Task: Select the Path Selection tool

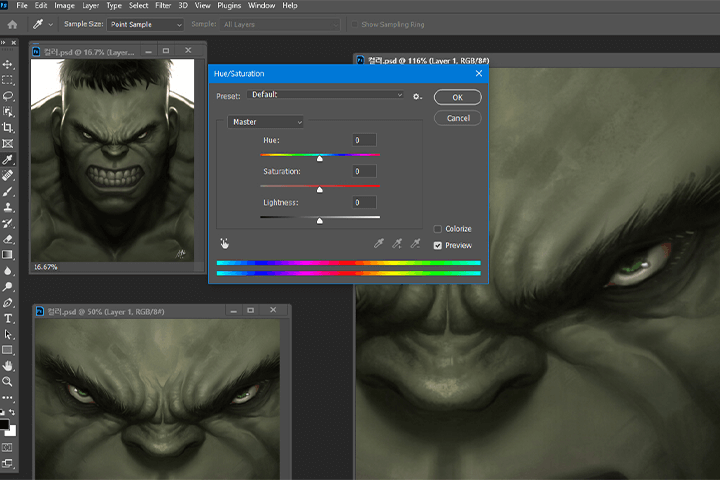Action: [8, 334]
